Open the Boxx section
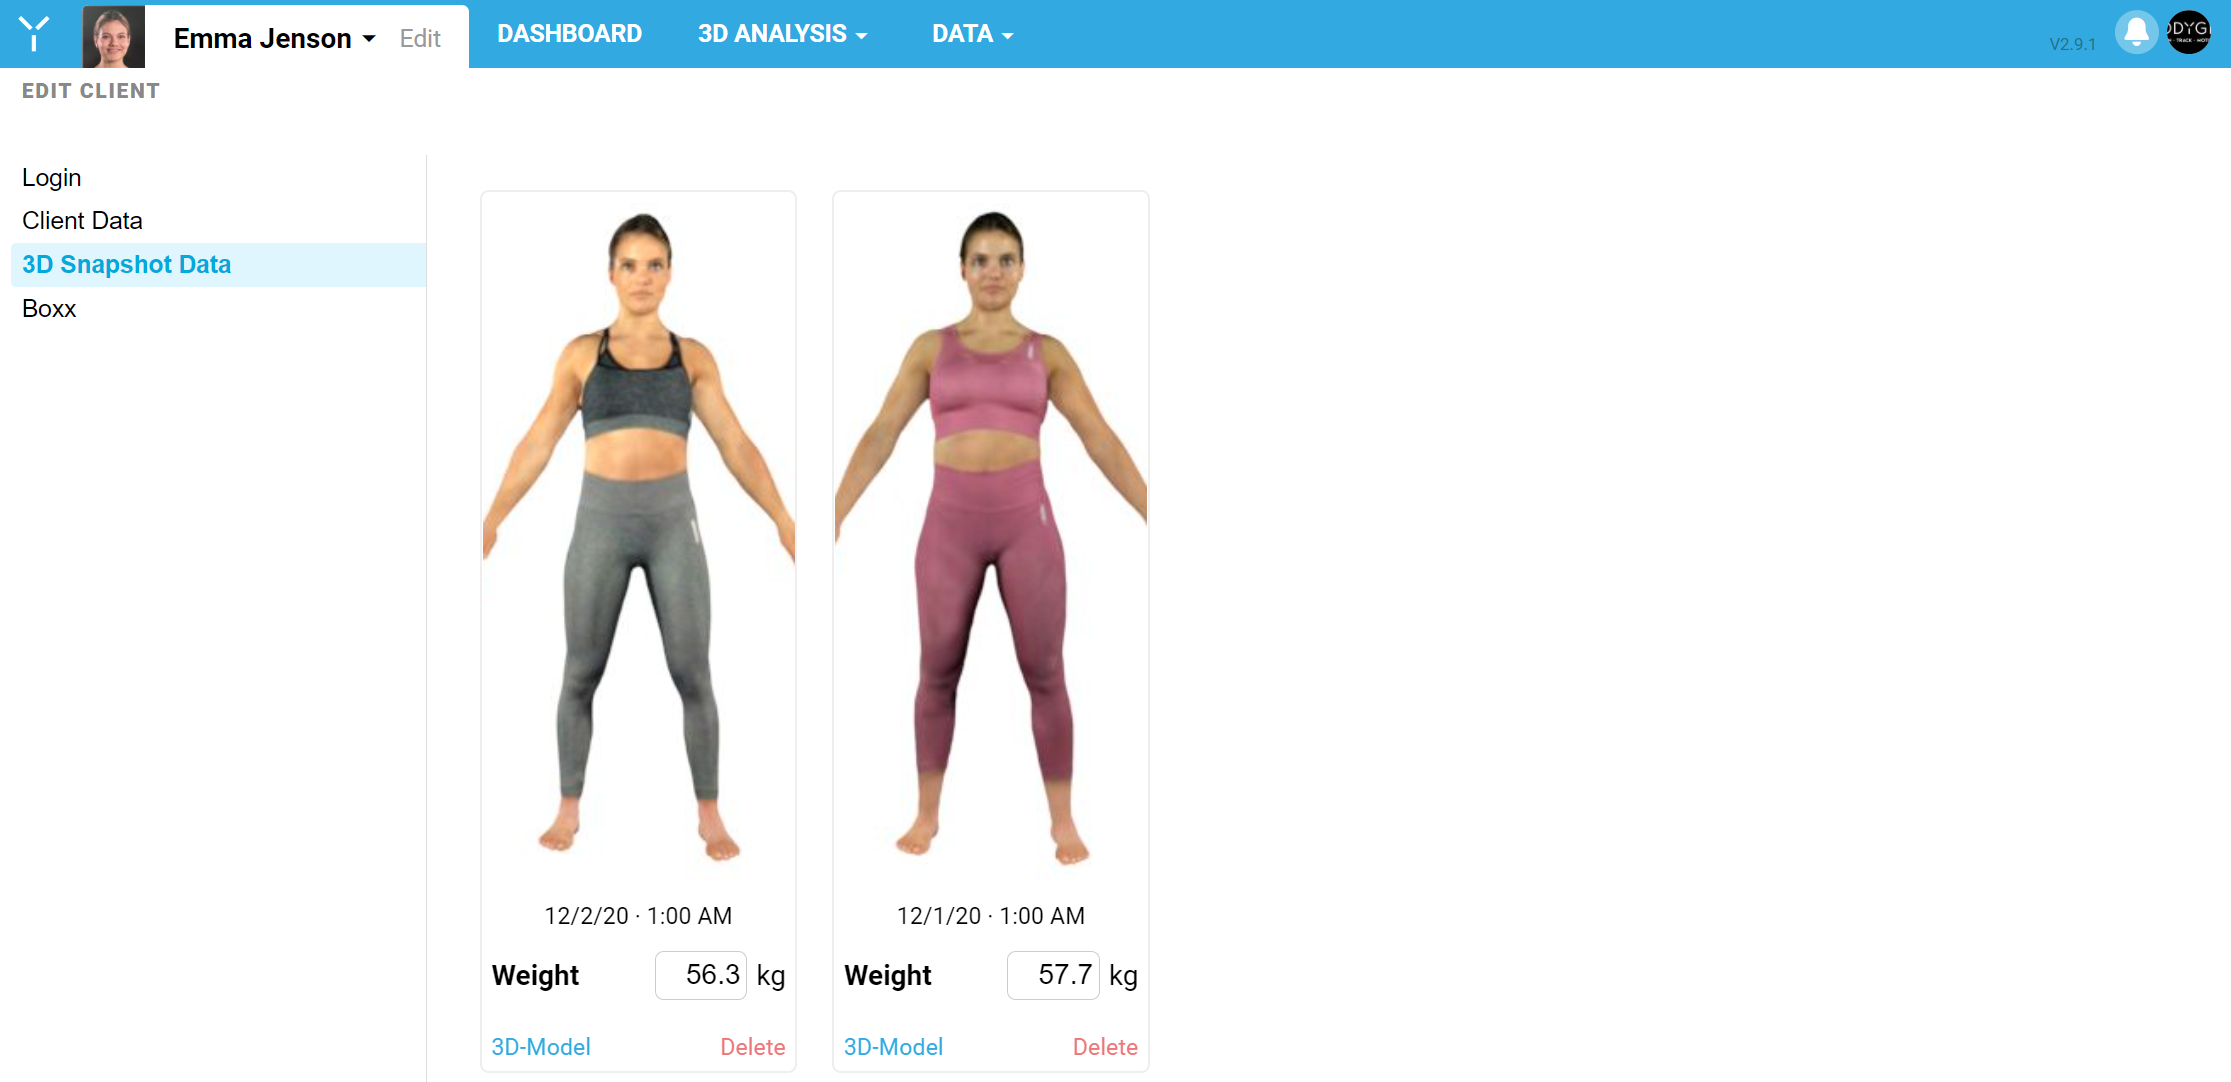This screenshot has height=1082, width=2231. point(49,308)
